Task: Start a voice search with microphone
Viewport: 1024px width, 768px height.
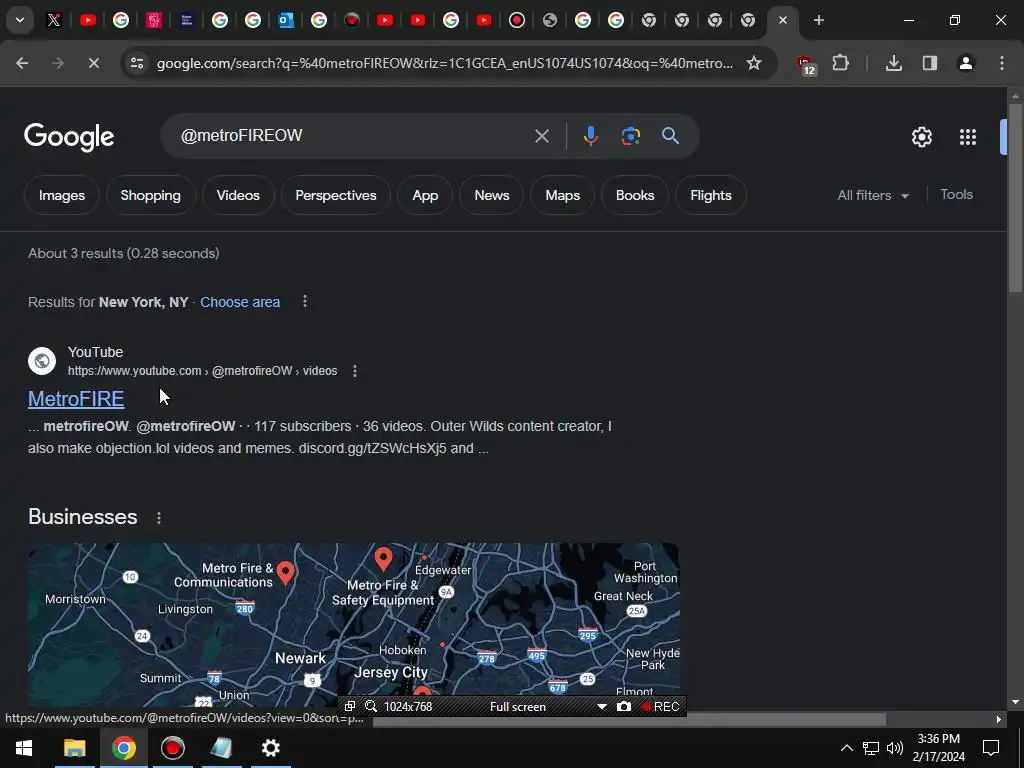Action: click(590, 136)
